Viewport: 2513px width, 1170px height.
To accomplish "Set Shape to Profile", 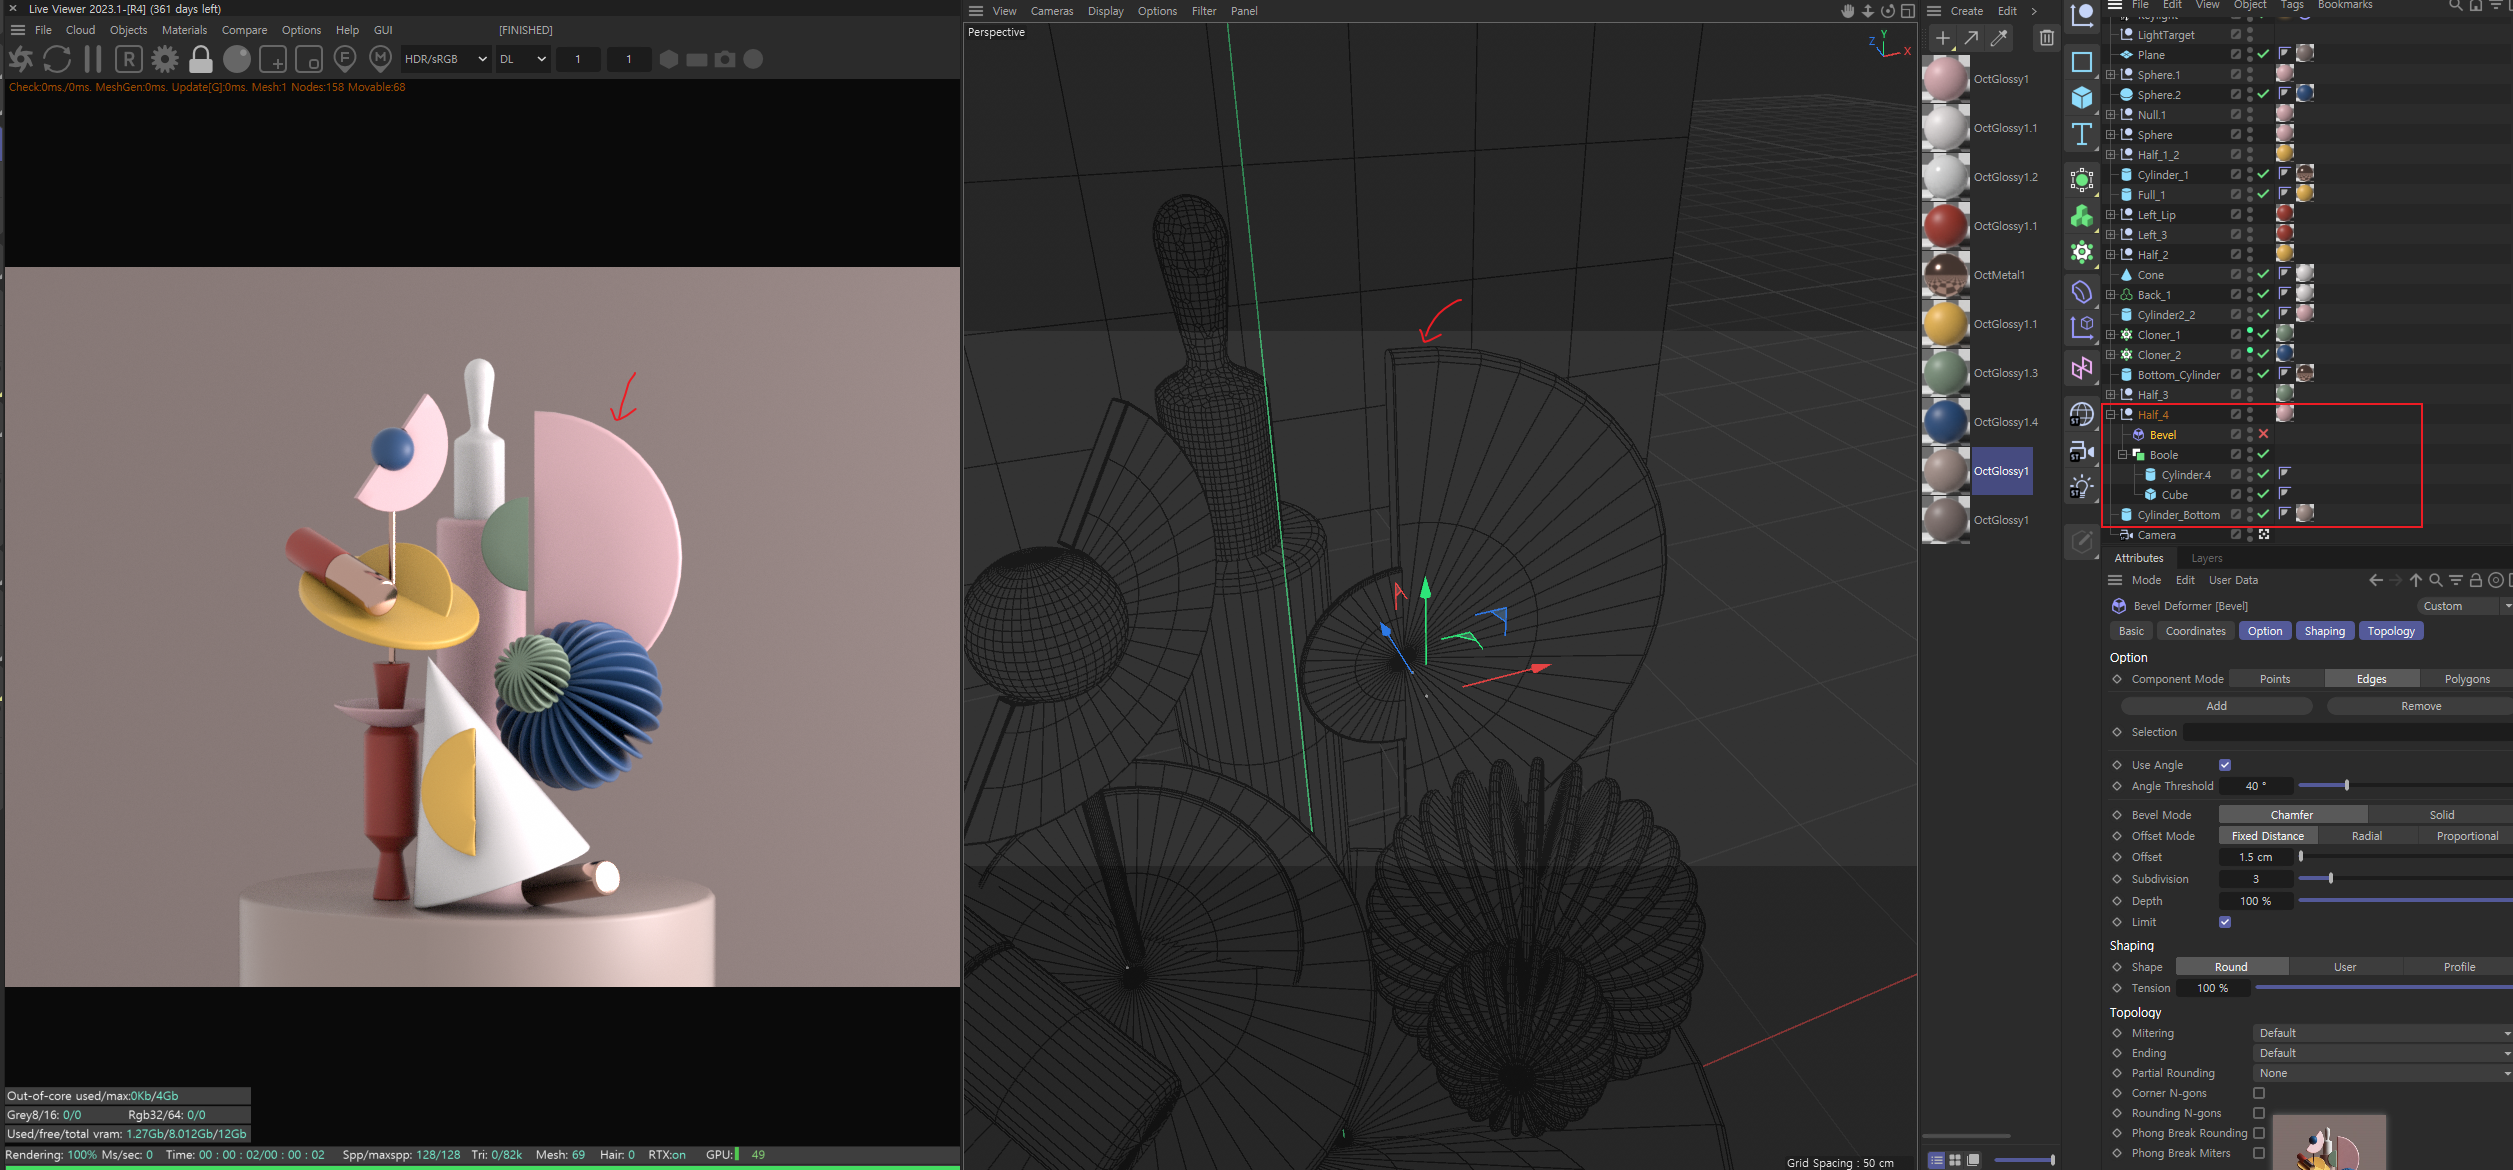I will [2458, 967].
